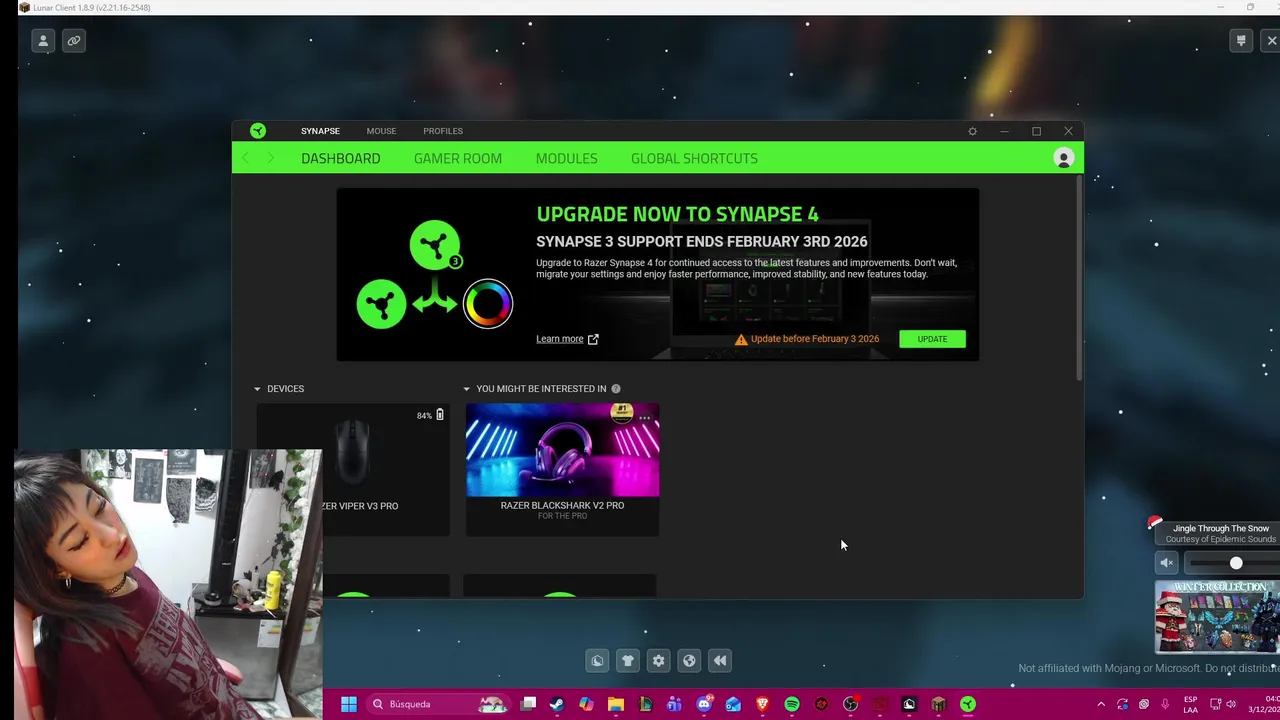Screen dimensions: 1280x720
Task: Open the Profiles tab
Action: click(443, 131)
